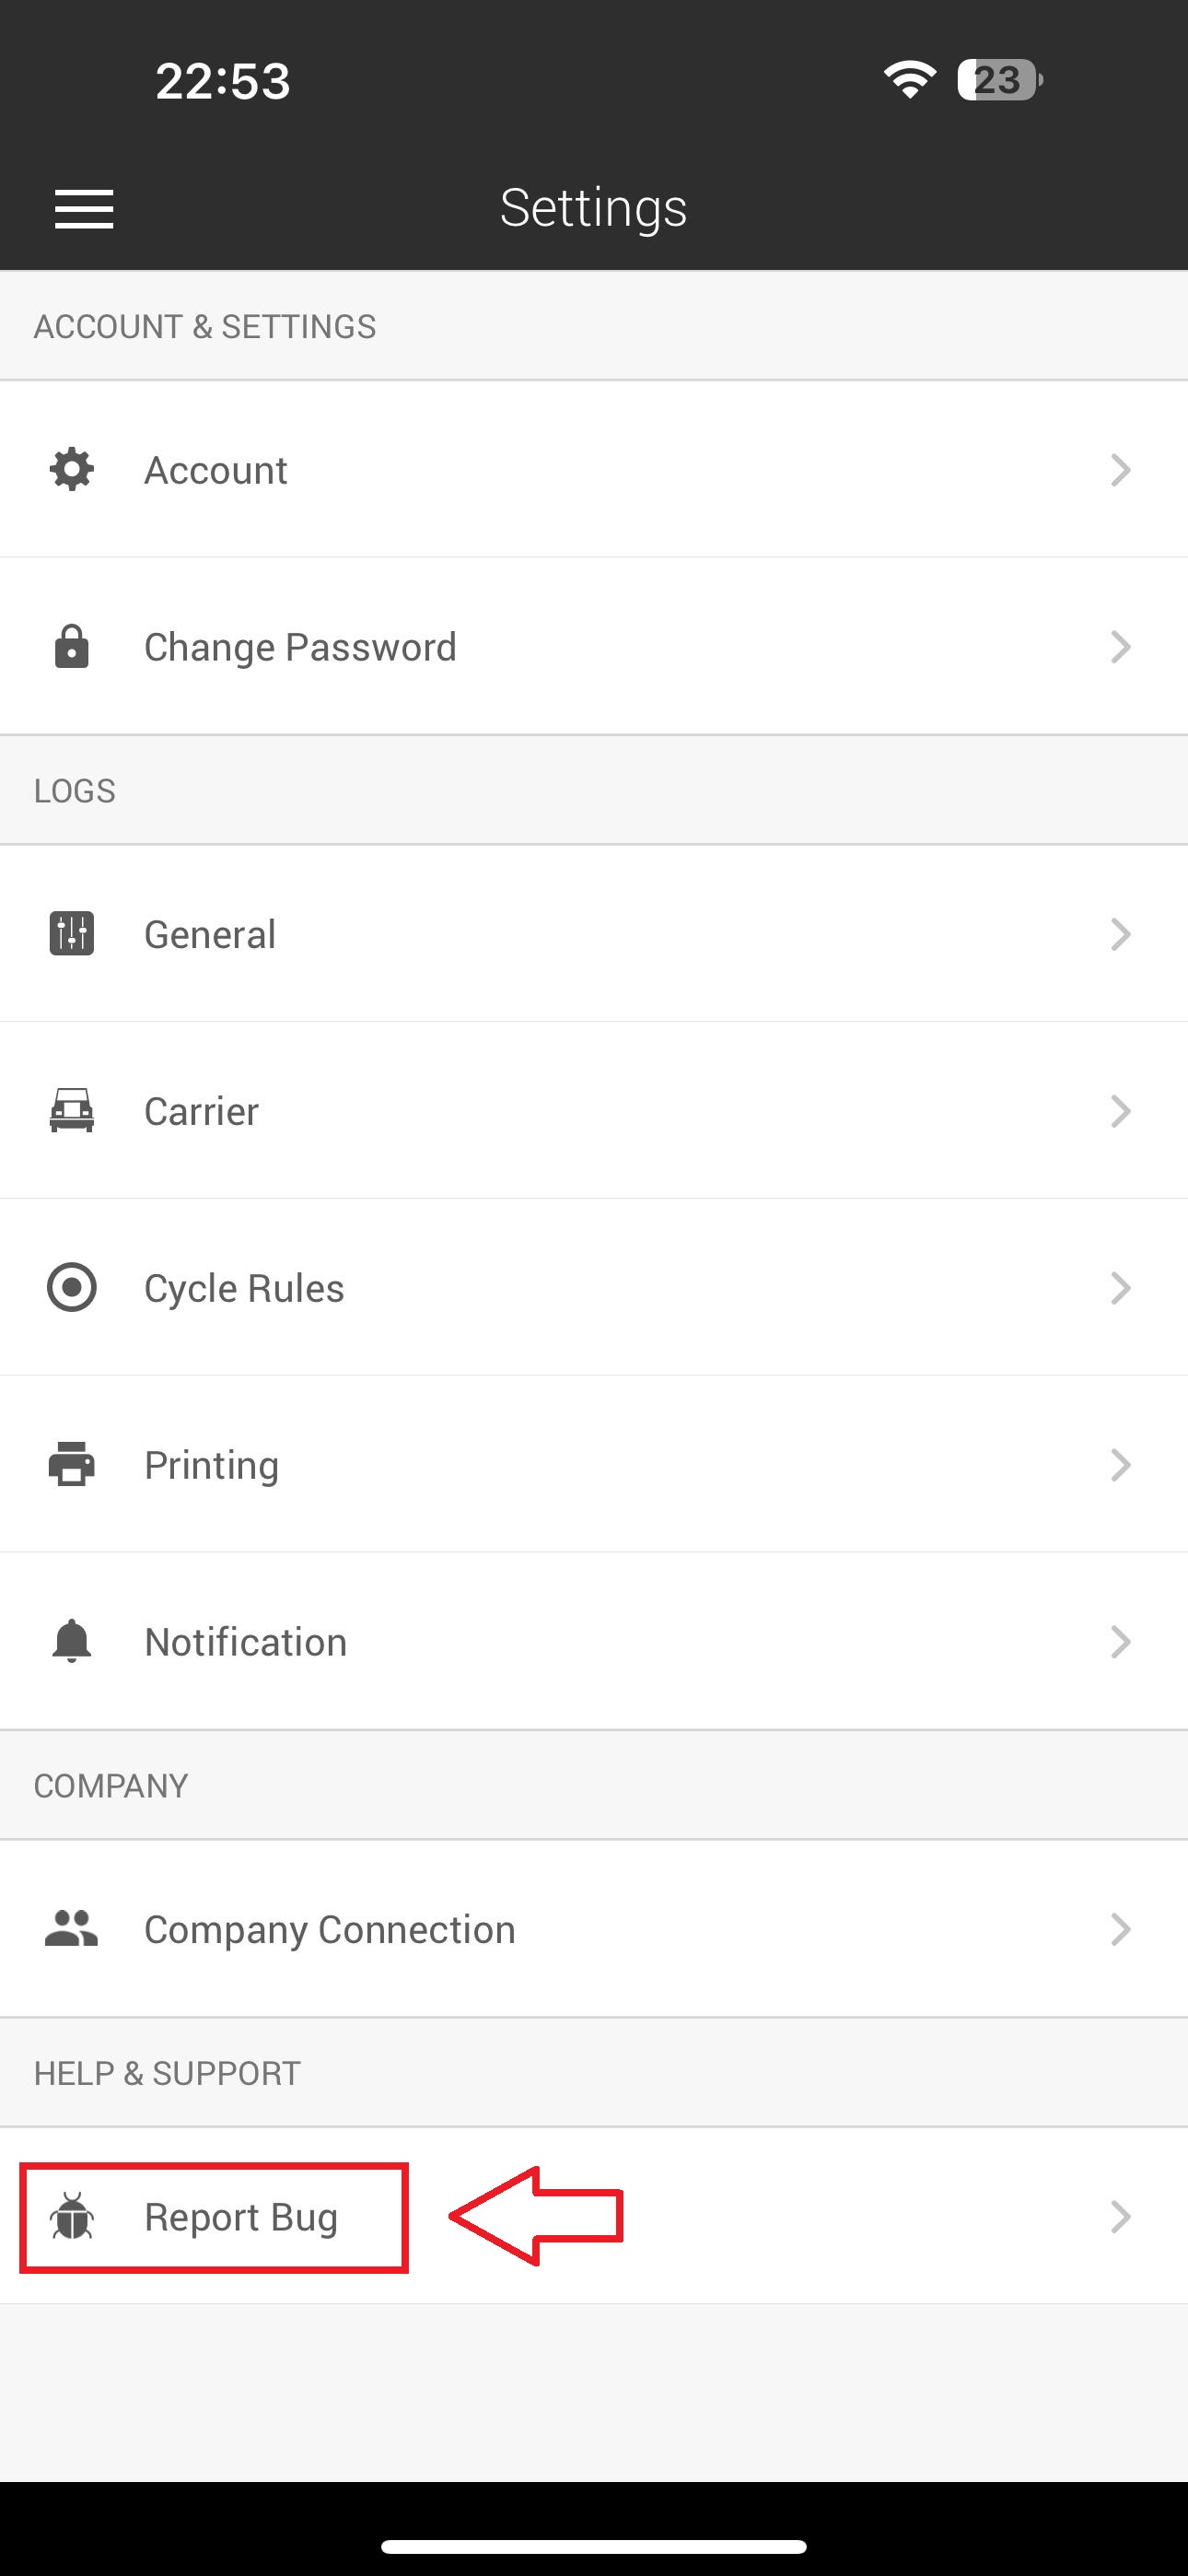Expand the Account row chevron

coord(1120,469)
